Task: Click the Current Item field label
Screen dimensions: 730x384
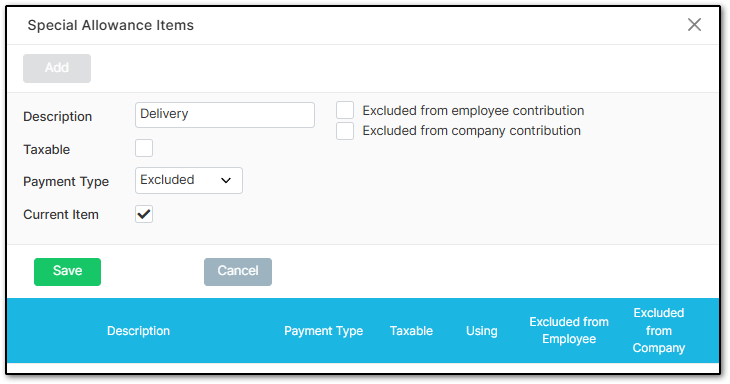Action: click(x=61, y=215)
